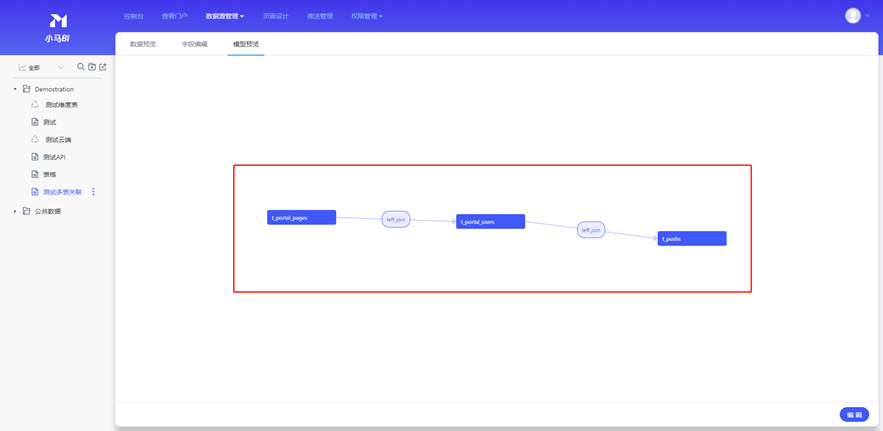
Task: Open the 测试API dataset
Action: tap(54, 157)
